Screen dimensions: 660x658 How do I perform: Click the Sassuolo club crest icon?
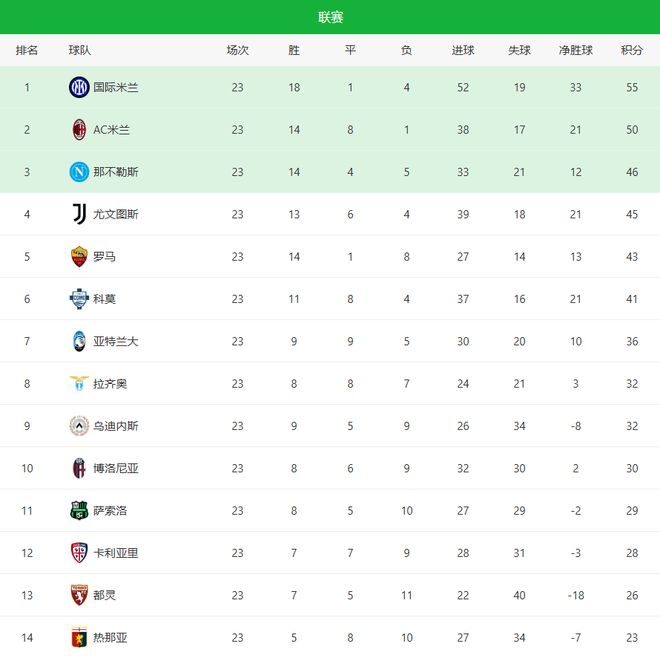(x=79, y=510)
